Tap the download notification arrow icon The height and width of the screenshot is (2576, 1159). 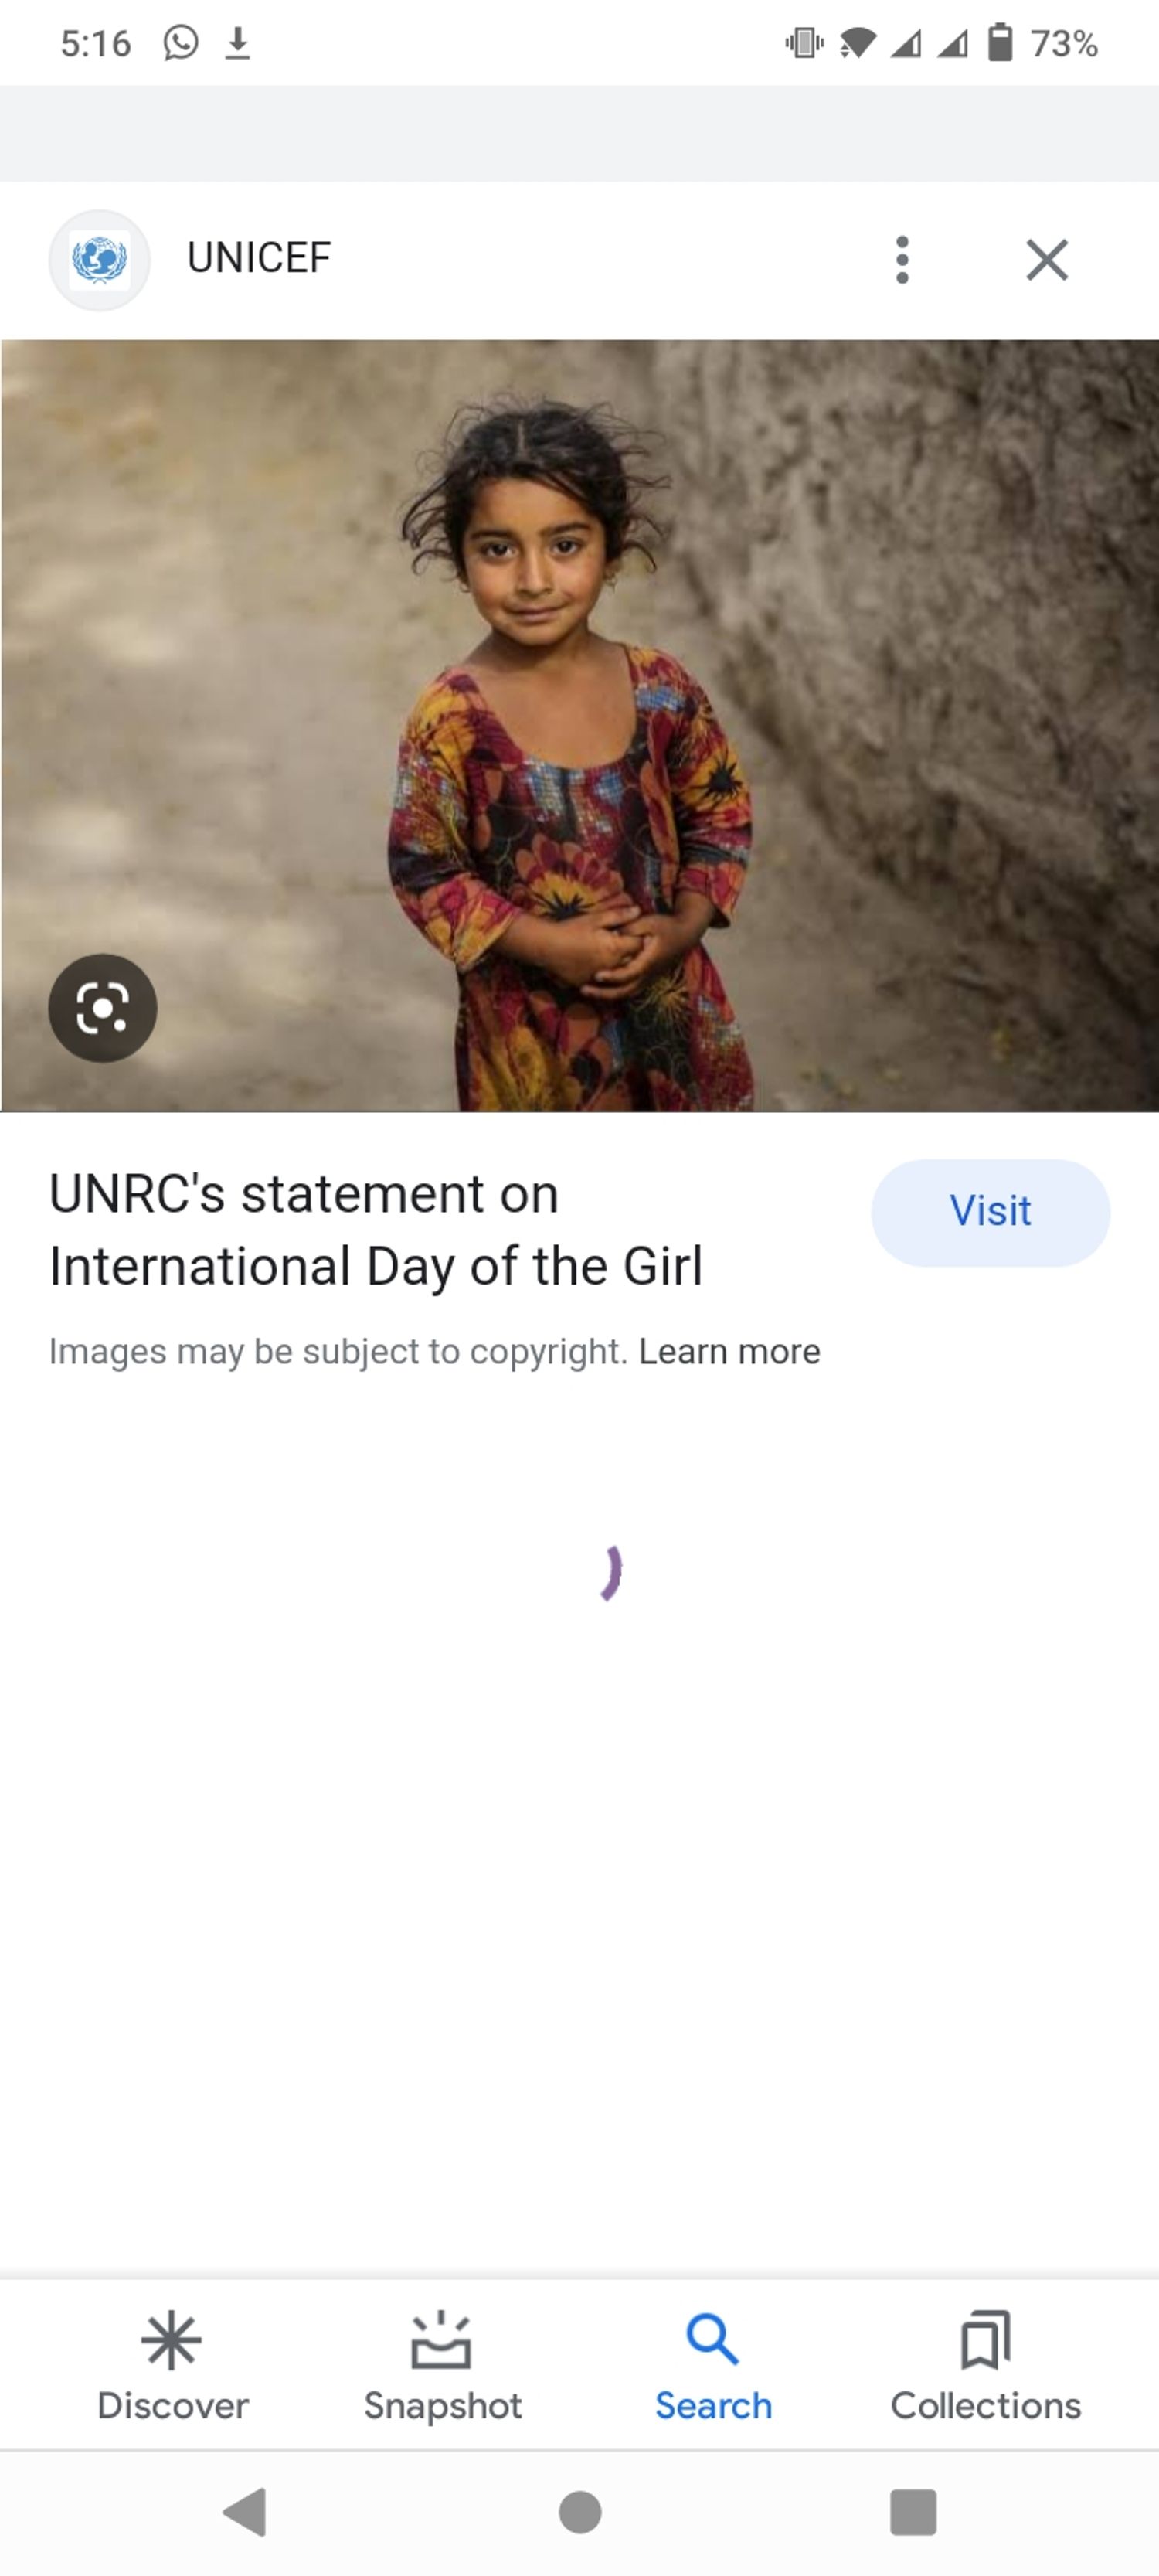click(237, 43)
